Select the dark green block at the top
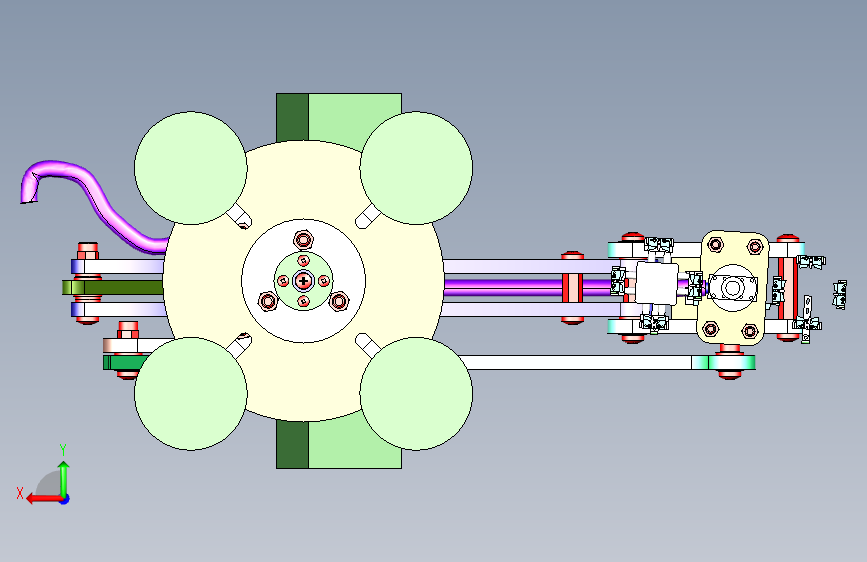Screen dimensions: 867x562 click(x=293, y=117)
